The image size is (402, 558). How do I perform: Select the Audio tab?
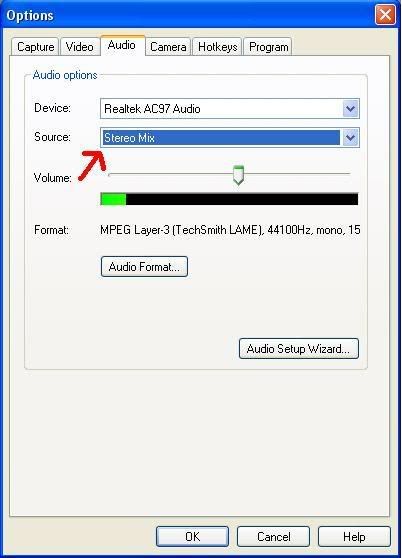pyautogui.click(x=122, y=45)
